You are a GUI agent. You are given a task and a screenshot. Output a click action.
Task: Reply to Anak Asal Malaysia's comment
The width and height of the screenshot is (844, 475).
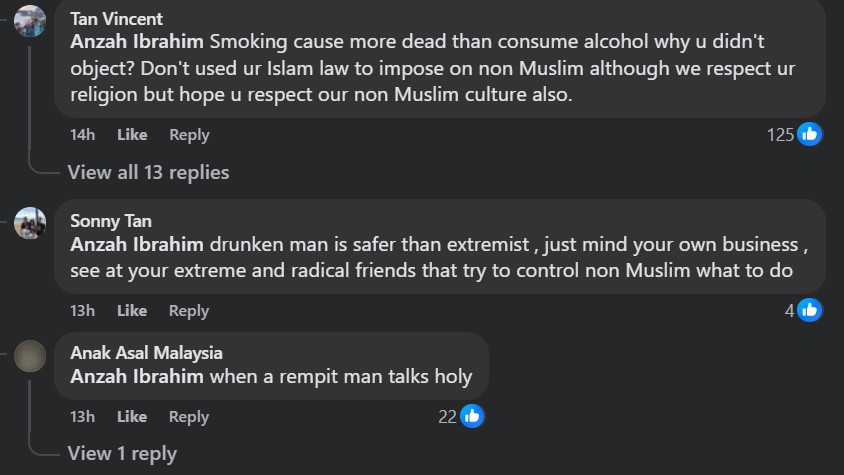point(189,417)
